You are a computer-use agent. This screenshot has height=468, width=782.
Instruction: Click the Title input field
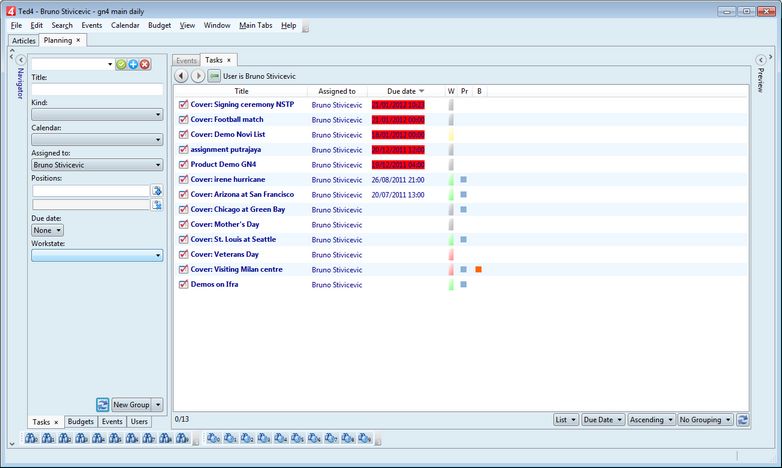pyautogui.click(x=97, y=89)
